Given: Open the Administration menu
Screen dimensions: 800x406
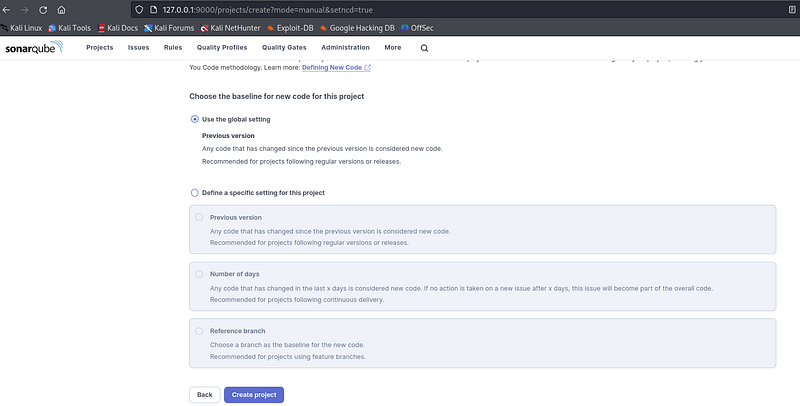Looking at the screenshot, I should (345, 47).
